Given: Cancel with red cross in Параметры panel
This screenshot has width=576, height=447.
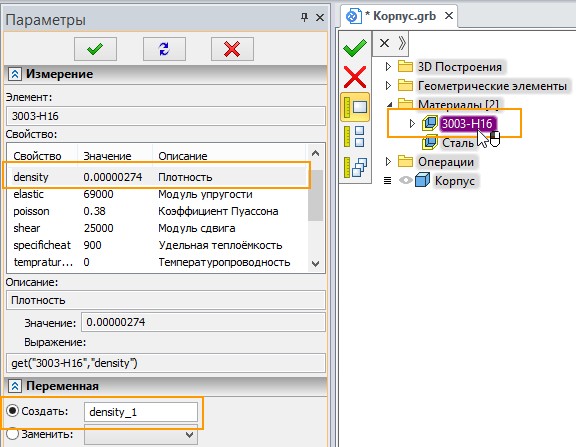Looking at the screenshot, I should [232, 49].
